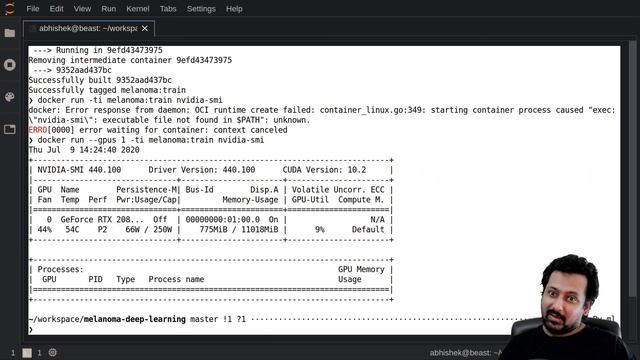Image resolution: width=640 pixels, height=360 pixels.
Task: Click '66W / 250W' power usage value
Action: pyautogui.click(x=149, y=229)
